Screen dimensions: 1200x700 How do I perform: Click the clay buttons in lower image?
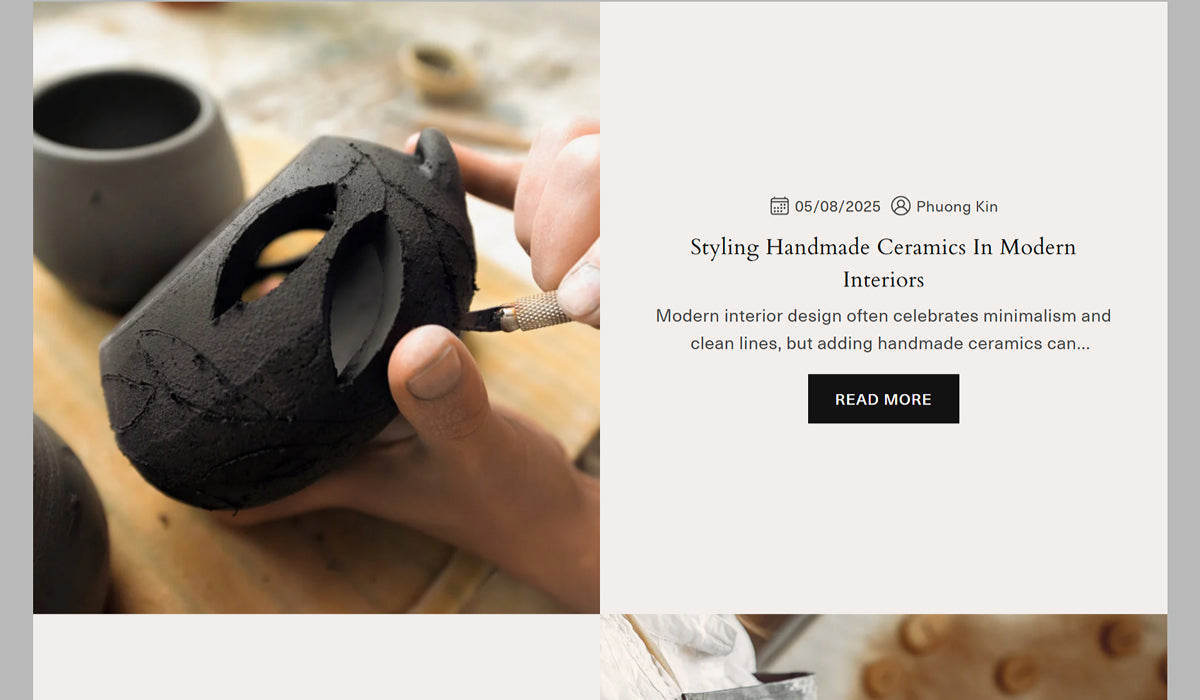[x=1010, y=655]
